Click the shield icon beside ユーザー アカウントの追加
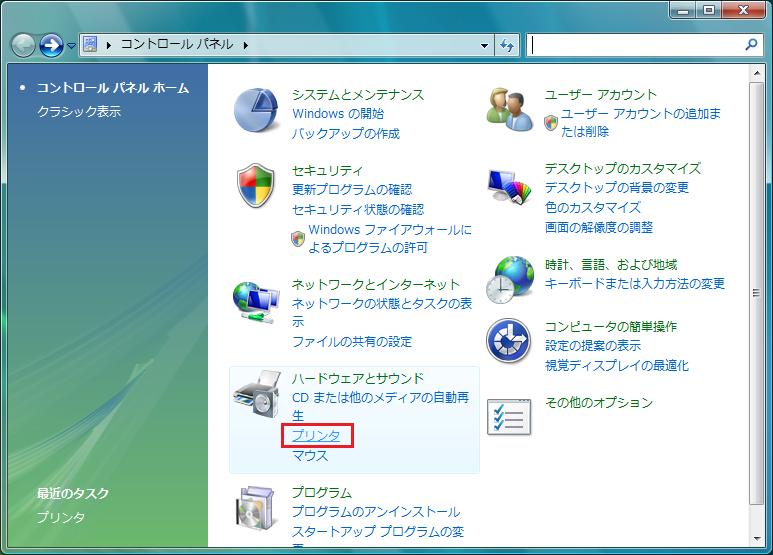Image resolution: width=773 pixels, height=555 pixels. (551, 123)
